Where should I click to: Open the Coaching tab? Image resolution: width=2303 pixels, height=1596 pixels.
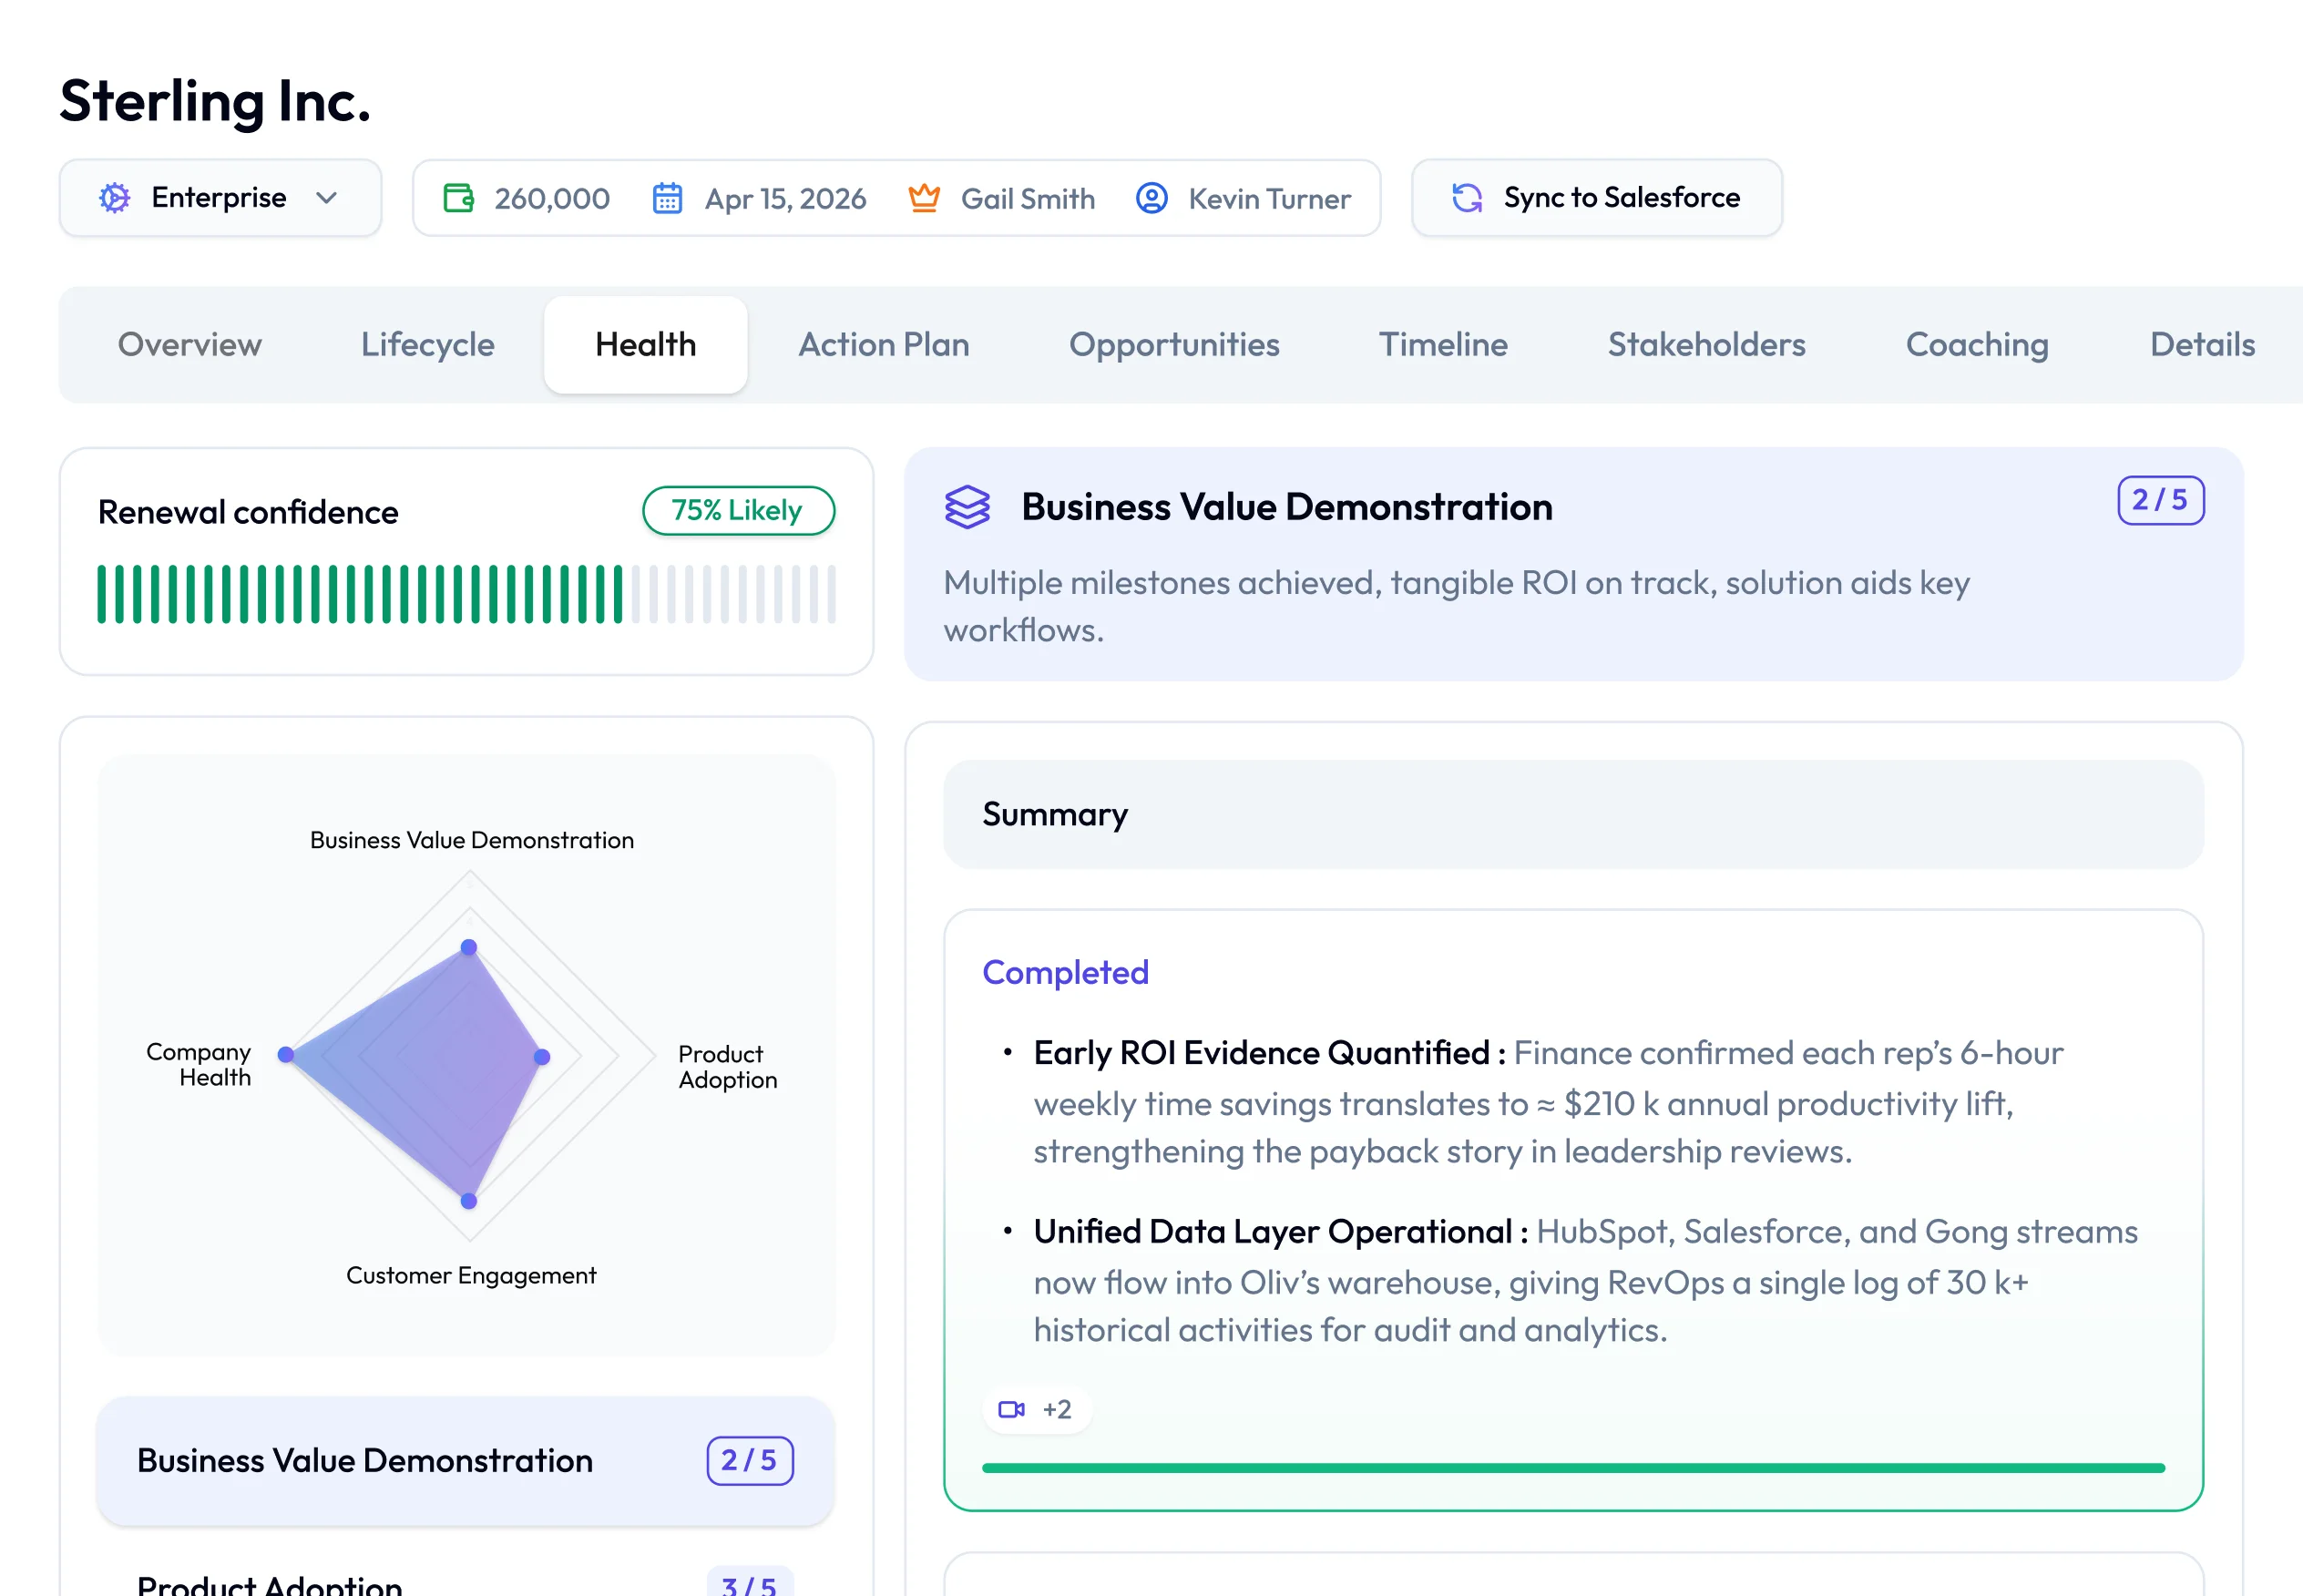pos(1978,345)
